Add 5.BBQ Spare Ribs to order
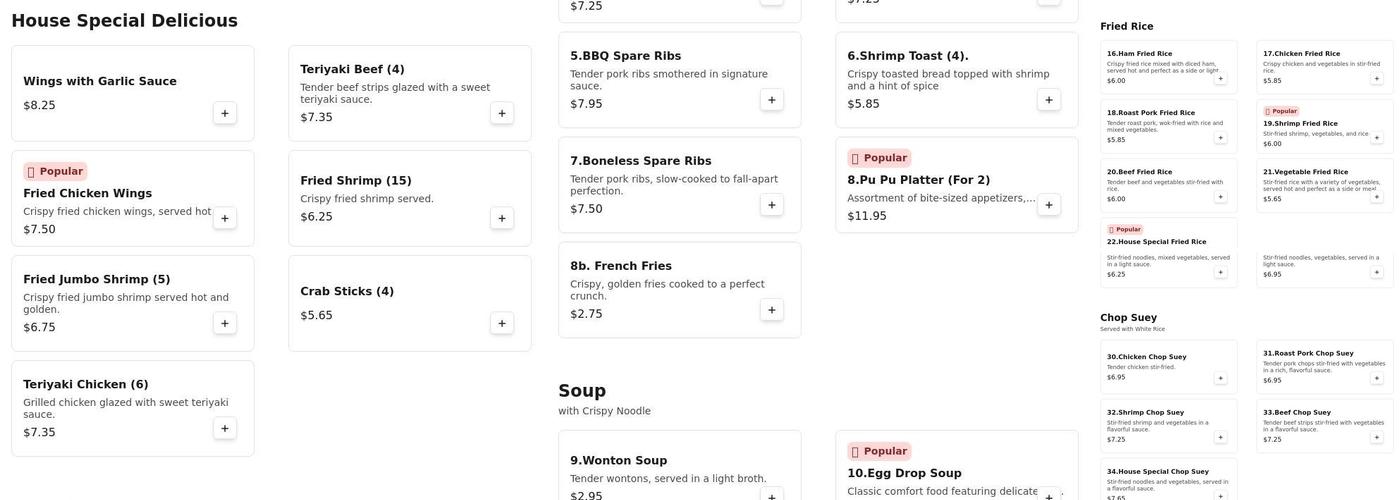Screen dimensions: 1400x500 pos(772,100)
